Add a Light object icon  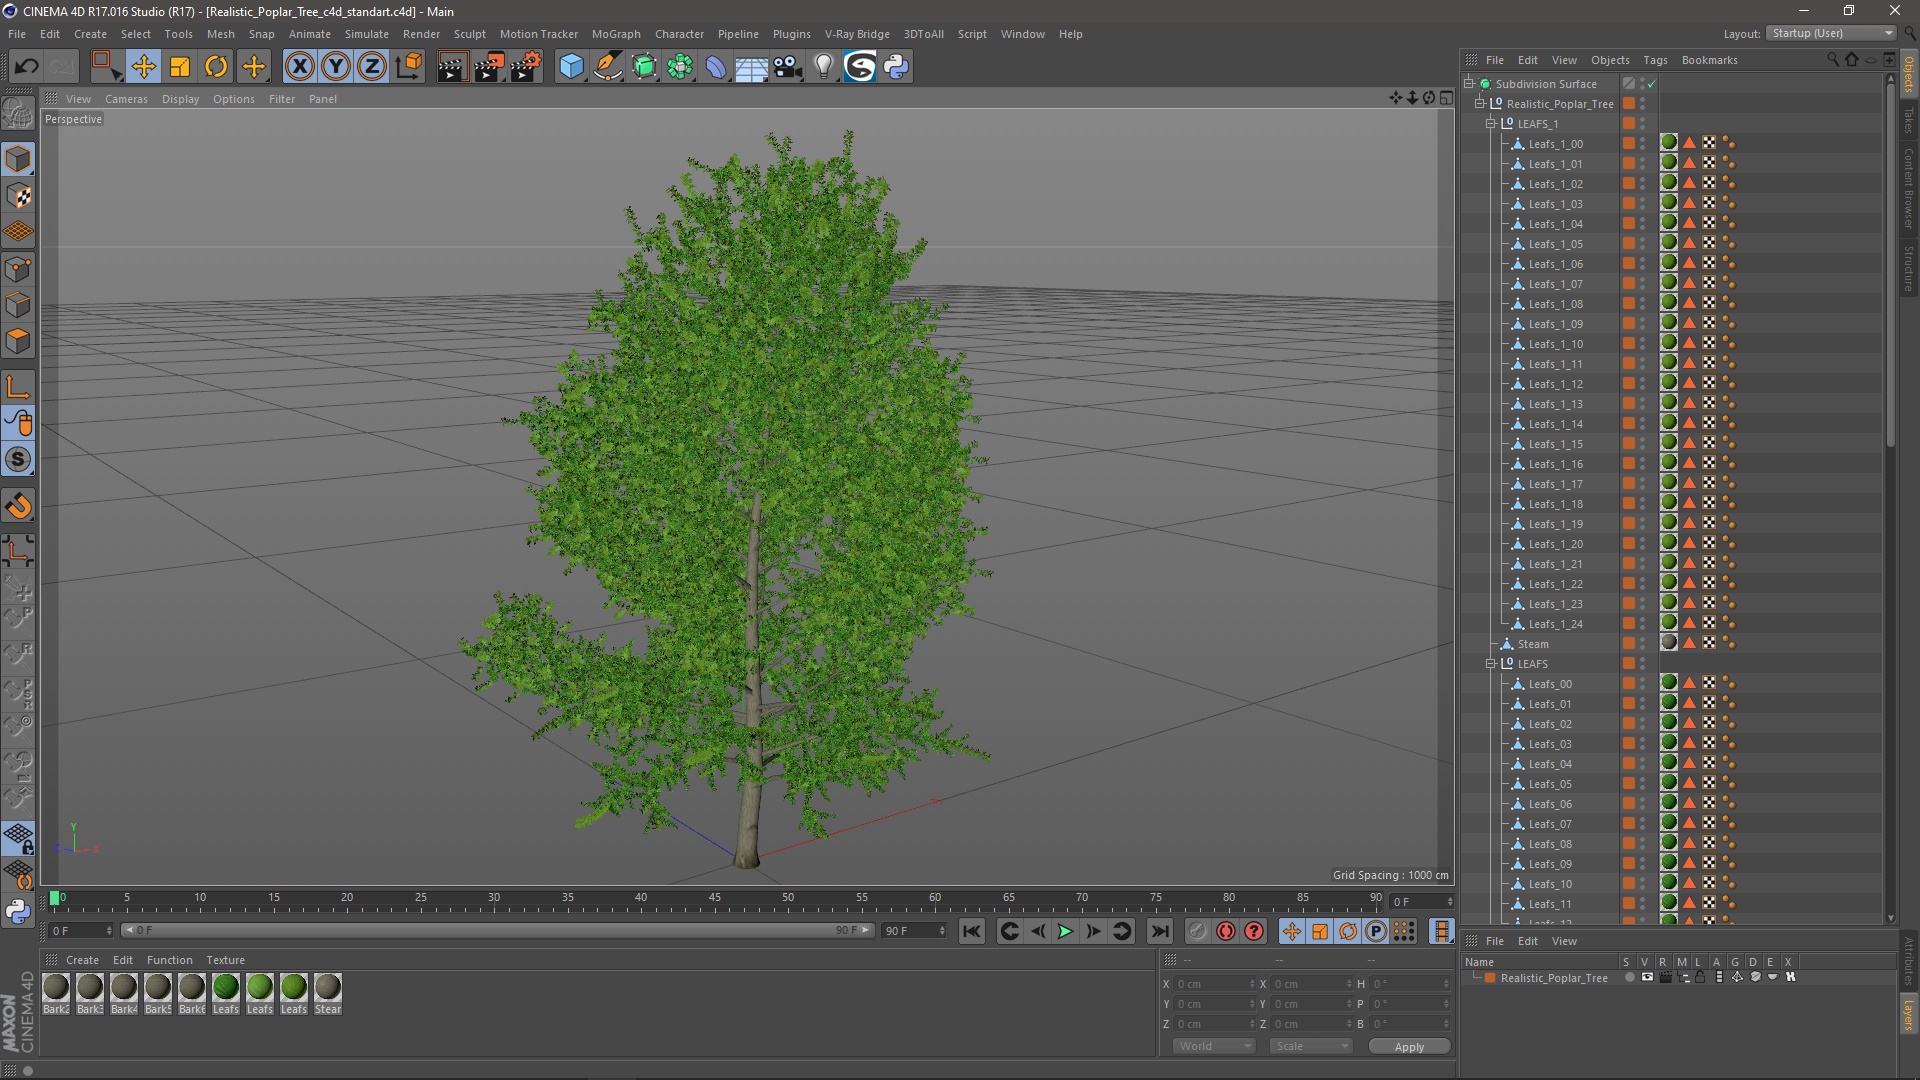(824, 67)
